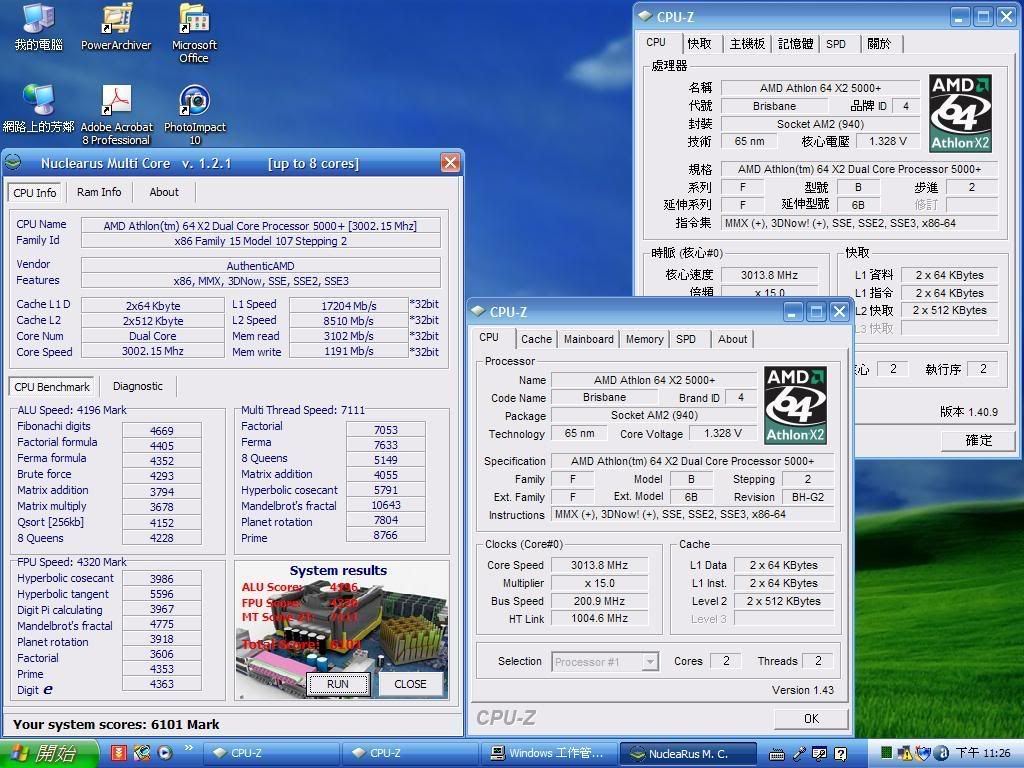1024x768 pixels.
Task: Click the green system tray icon
Action: point(886,753)
